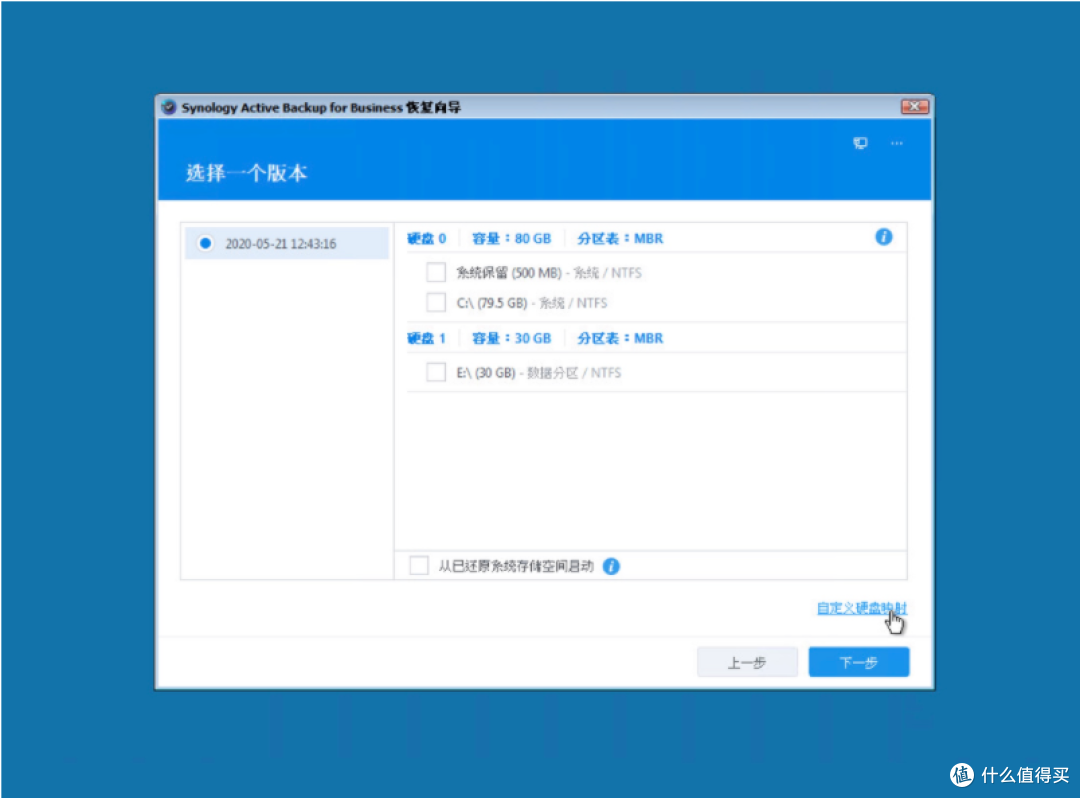Click the info icon in 硬盘 0 header
Image resolution: width=1080 pixels, height=798 pixels.
pyautogui.click(x=884, y=238)
